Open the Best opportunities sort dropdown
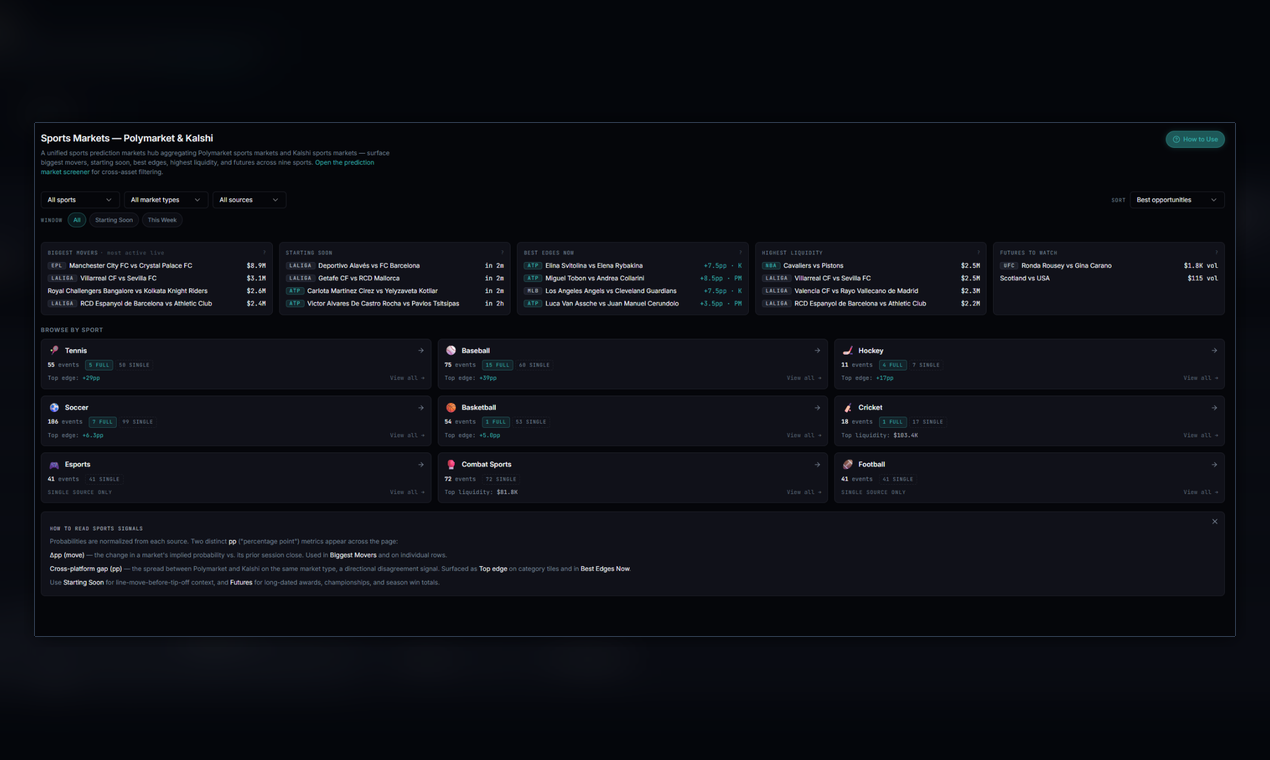 [x=1177, y=200]
